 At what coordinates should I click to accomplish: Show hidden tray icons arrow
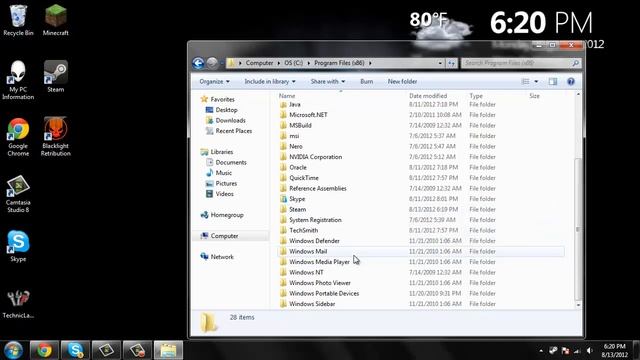(x=541, y=351)
